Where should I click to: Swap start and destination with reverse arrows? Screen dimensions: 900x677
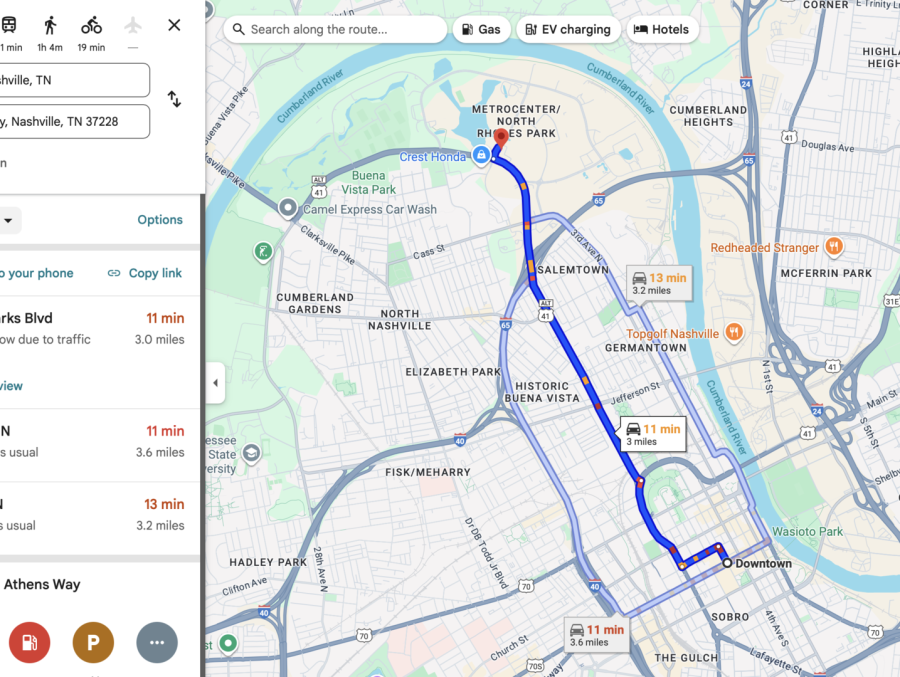(x=174, y=99)
